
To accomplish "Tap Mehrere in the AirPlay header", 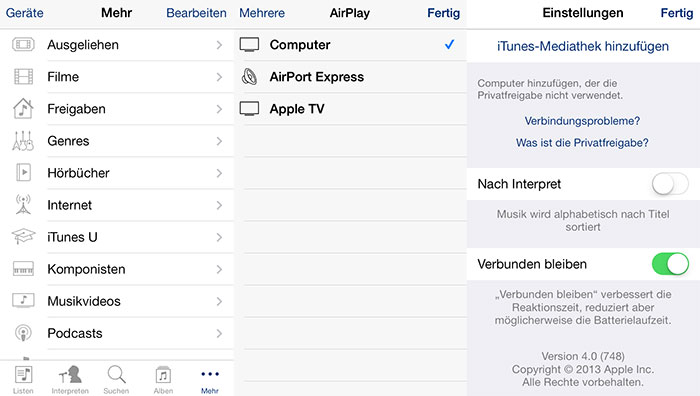I will click(262, 13).
